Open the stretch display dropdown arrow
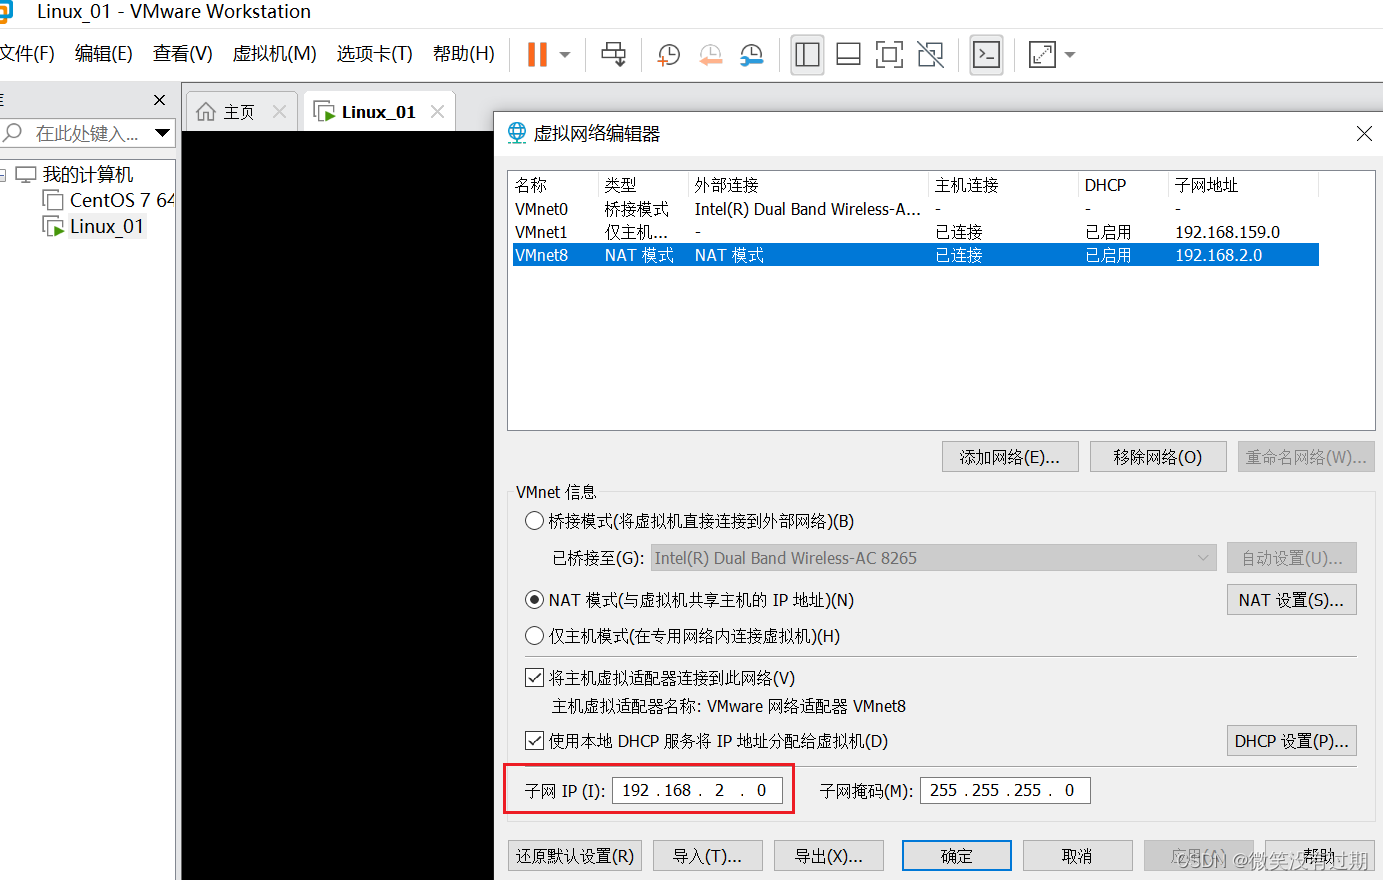 point(1070,55)
